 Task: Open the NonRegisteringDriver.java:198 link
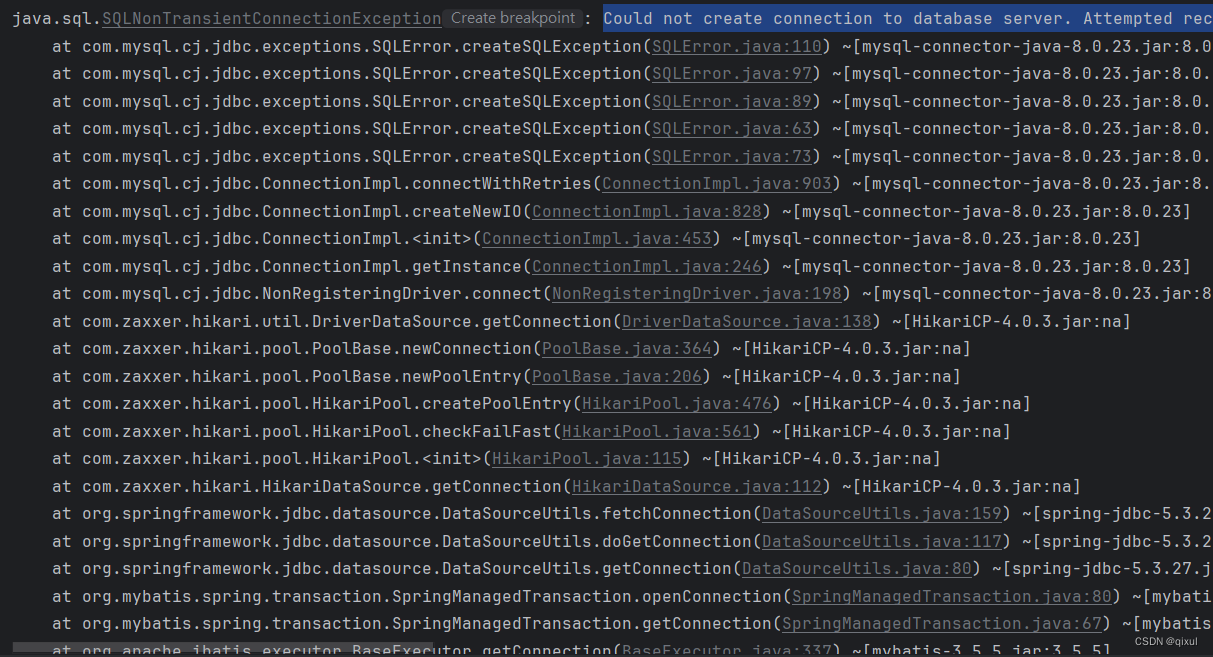click(696, 294)
